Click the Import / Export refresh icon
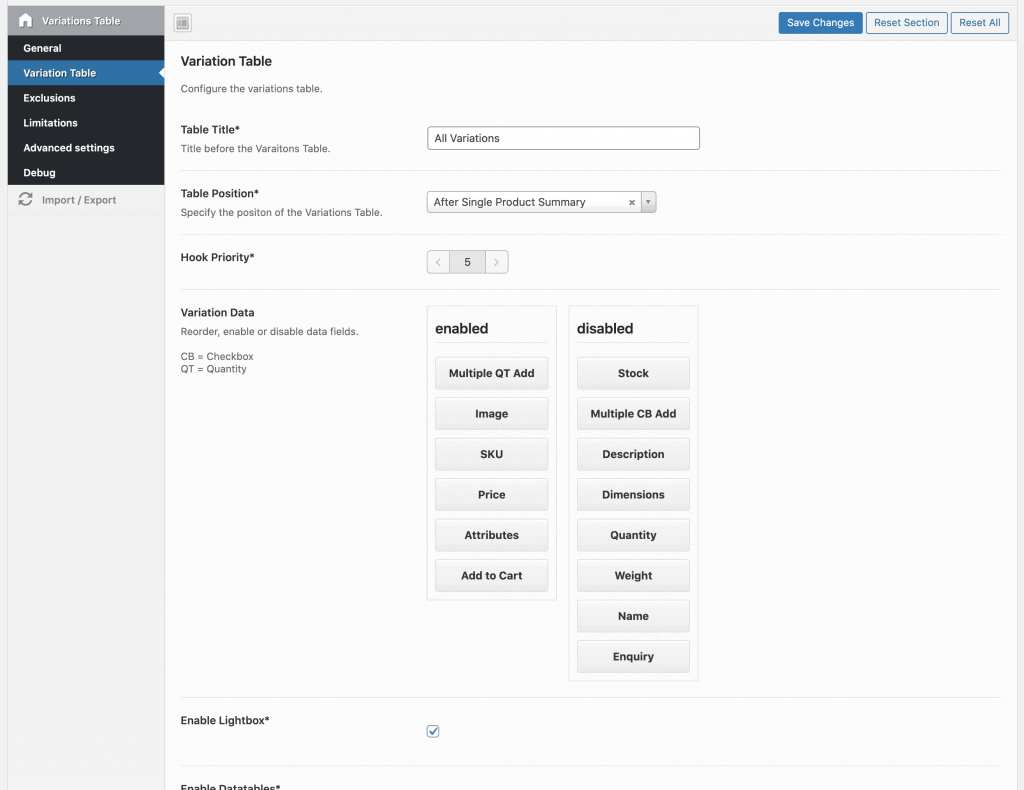Screen dimensions: 1024x790 (26, 200)
